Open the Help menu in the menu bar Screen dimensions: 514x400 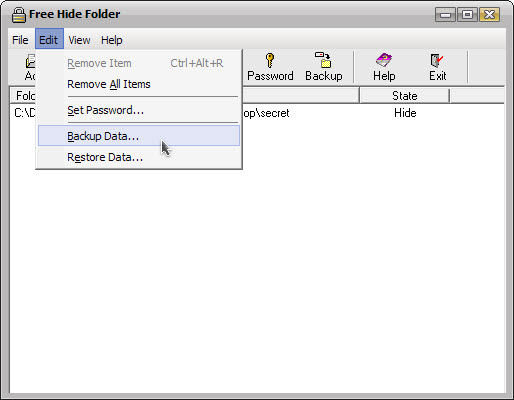(112, 40)
